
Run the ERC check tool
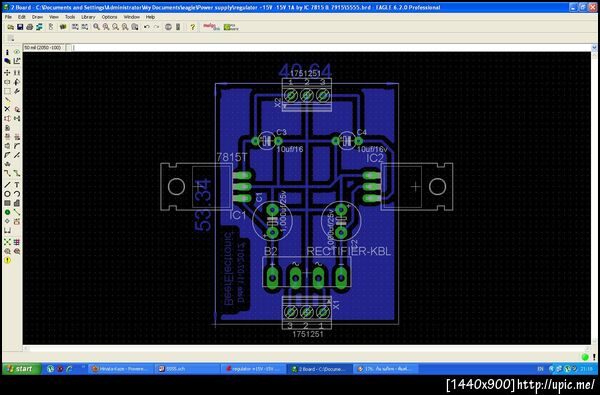[7, 251]
